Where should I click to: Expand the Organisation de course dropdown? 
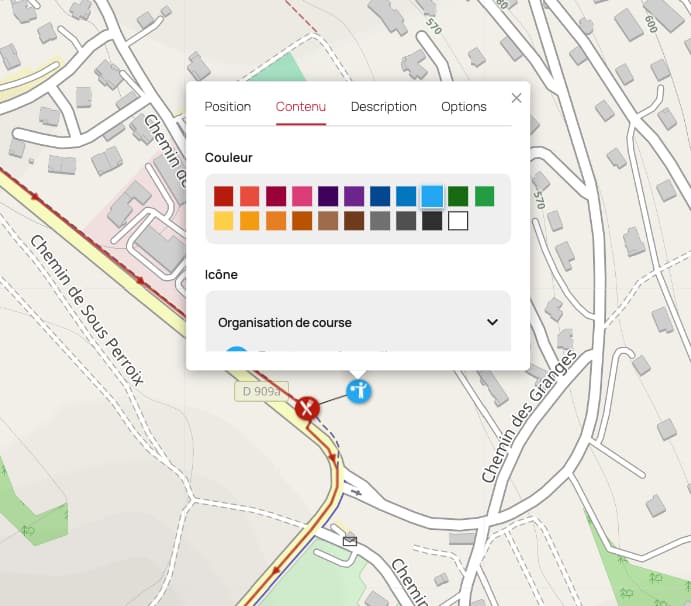pos(358,323)
